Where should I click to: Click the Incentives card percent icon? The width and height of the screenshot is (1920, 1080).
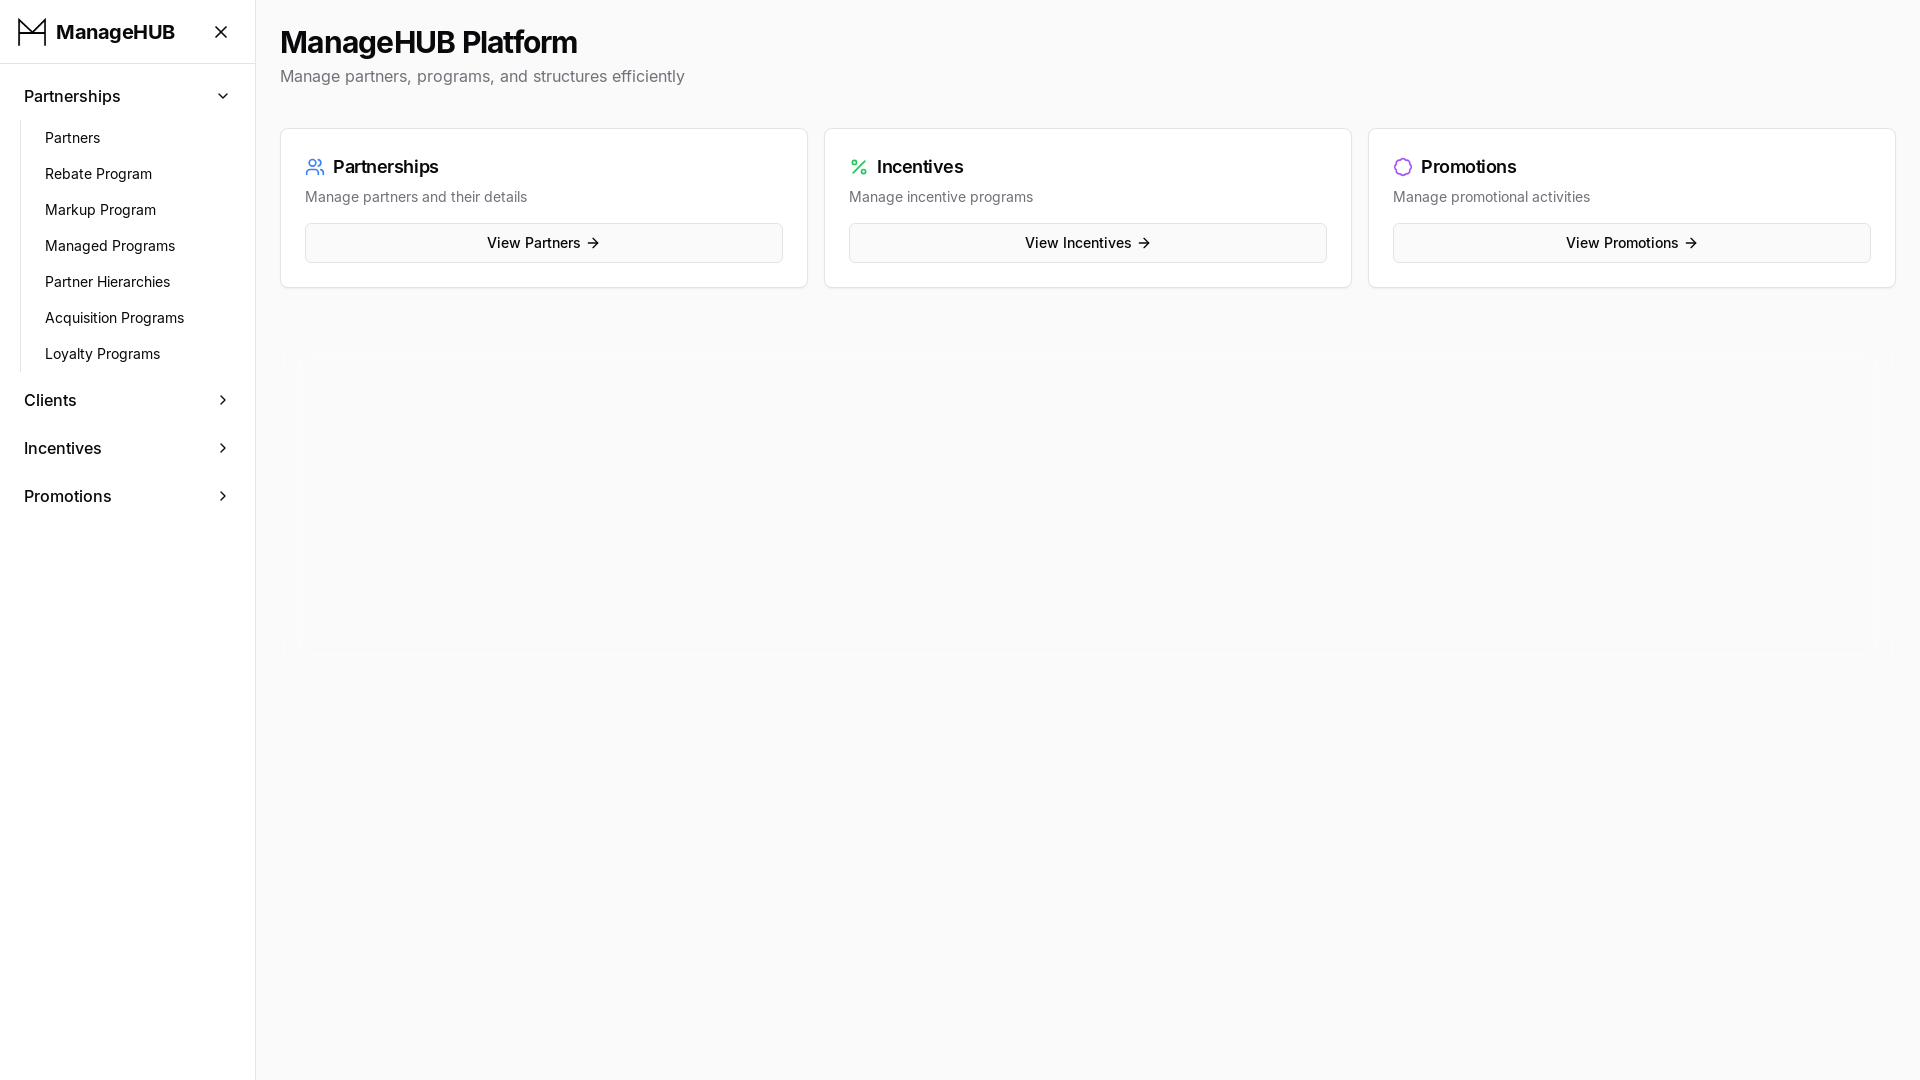point(859,167)
